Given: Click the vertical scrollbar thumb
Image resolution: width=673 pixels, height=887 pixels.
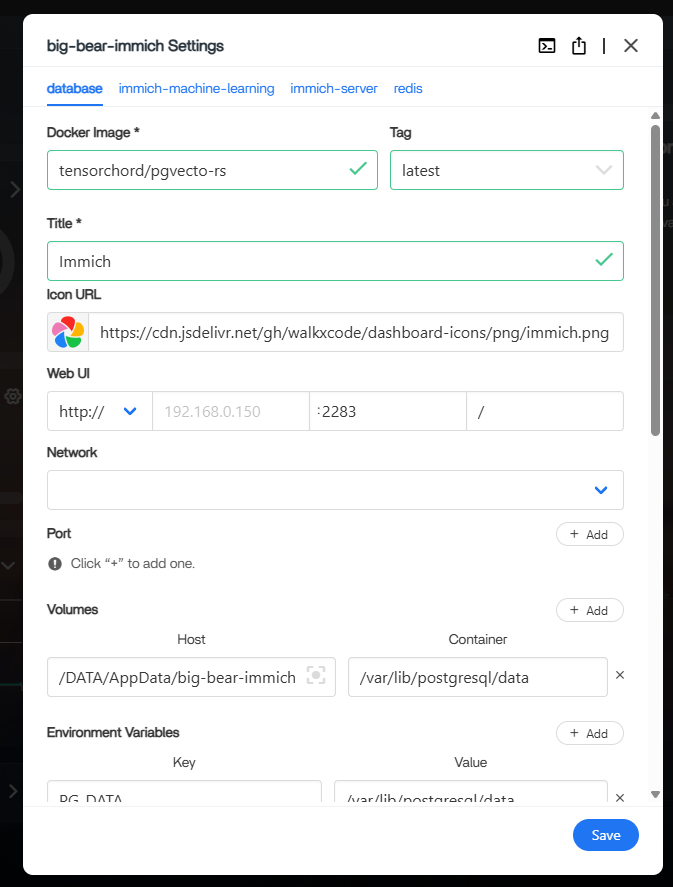Looking at the screenshot, I should coord(655,280).
